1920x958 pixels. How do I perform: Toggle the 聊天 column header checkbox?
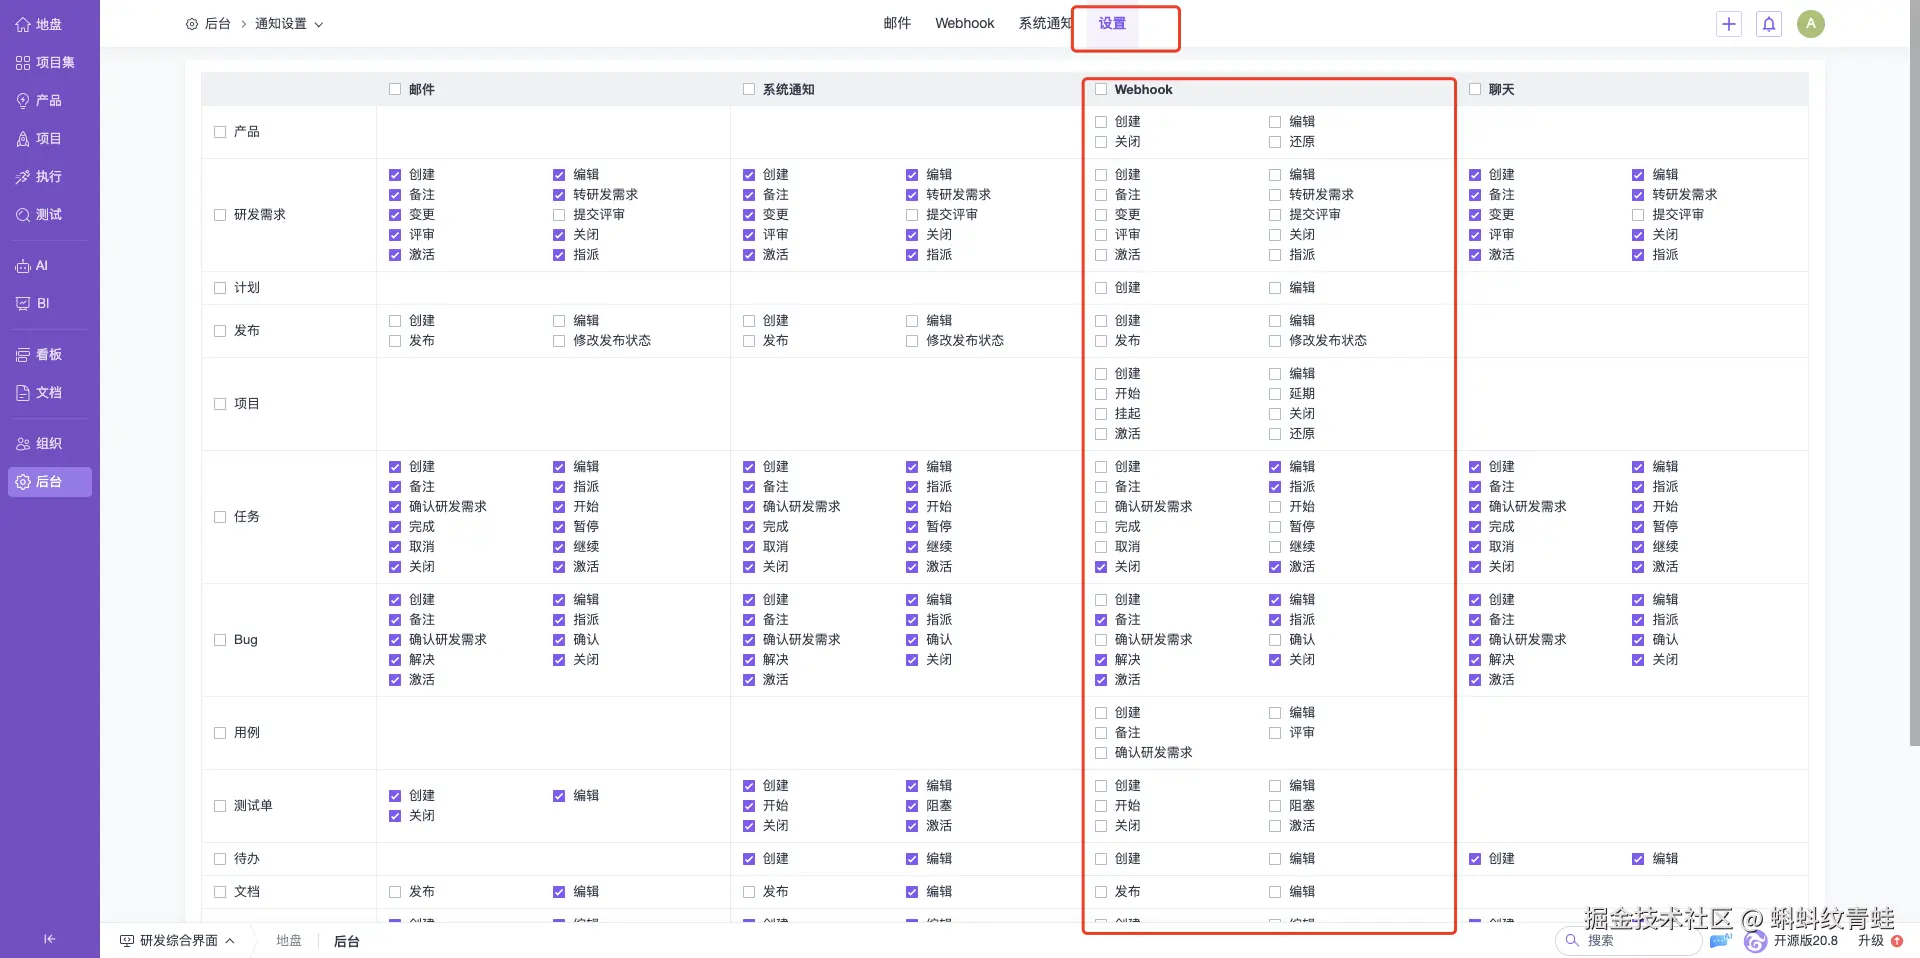[x=1475, y=89]
